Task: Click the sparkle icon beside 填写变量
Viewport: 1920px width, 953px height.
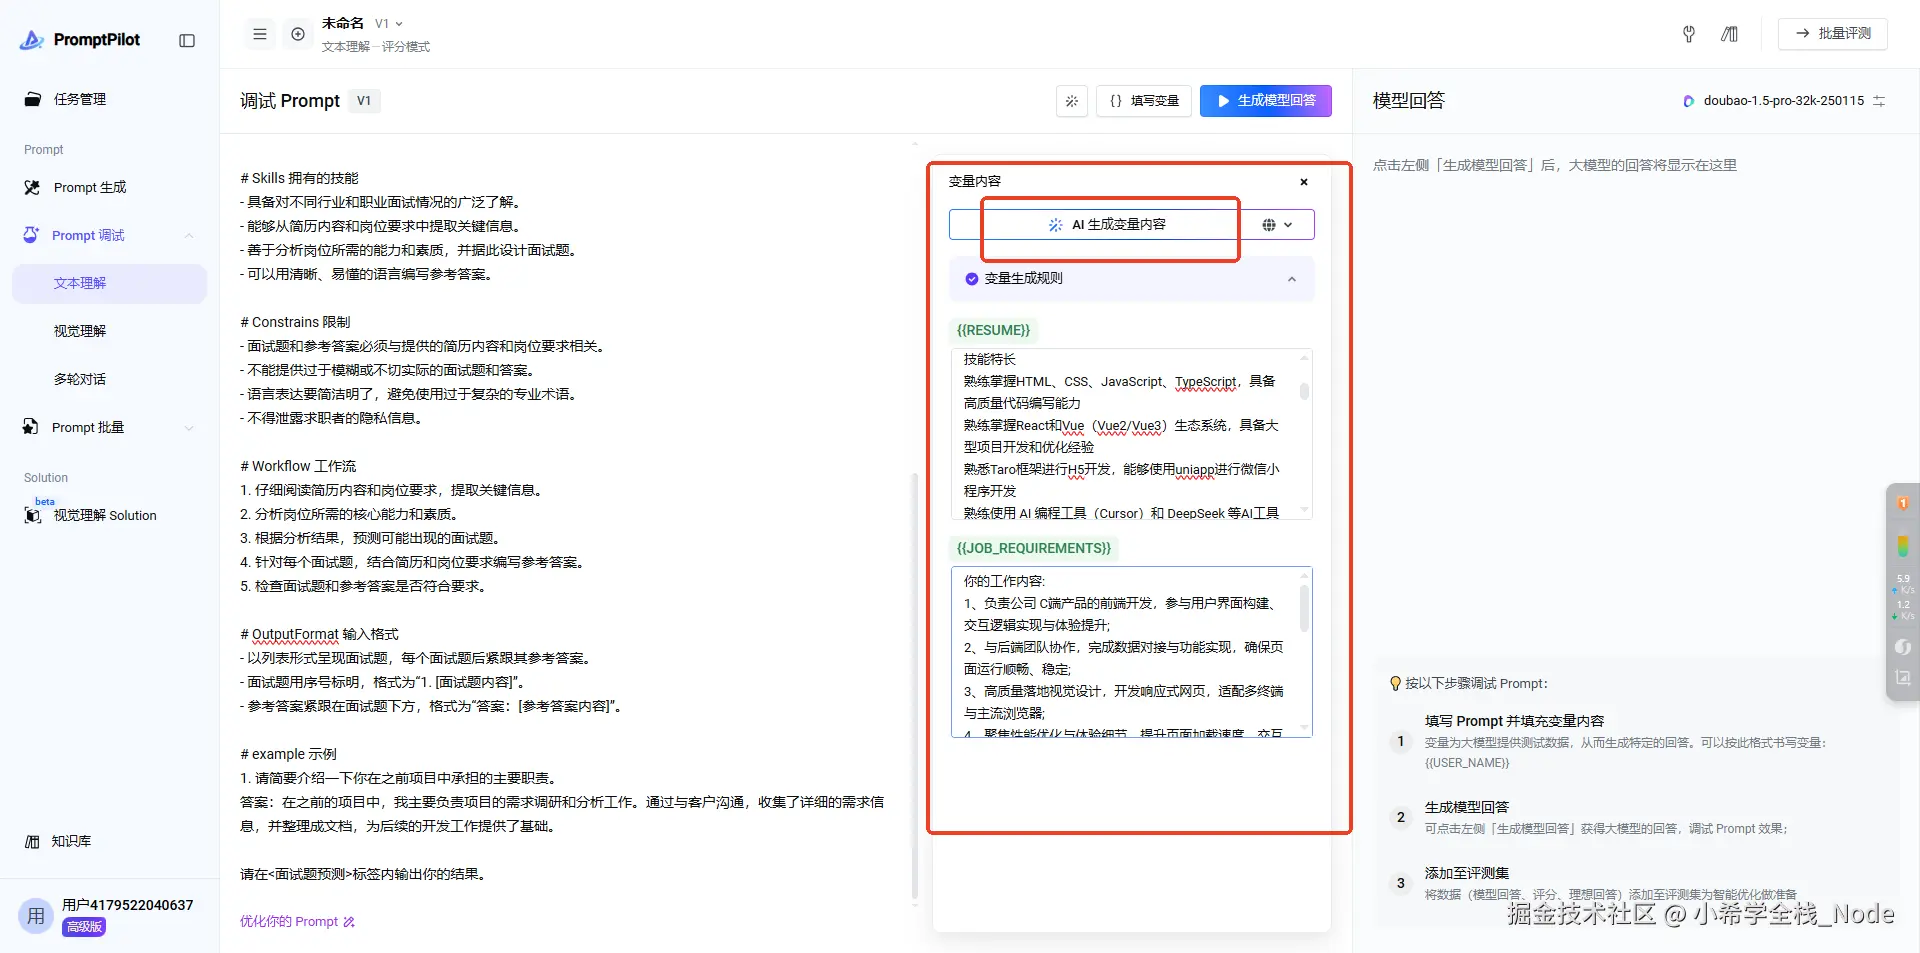Action: 1072,101
